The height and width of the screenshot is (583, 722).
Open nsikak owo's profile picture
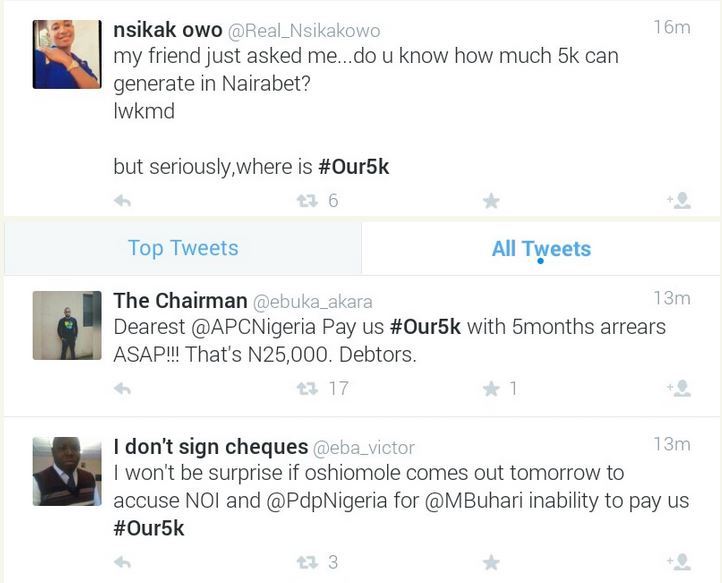click(67, 54)
